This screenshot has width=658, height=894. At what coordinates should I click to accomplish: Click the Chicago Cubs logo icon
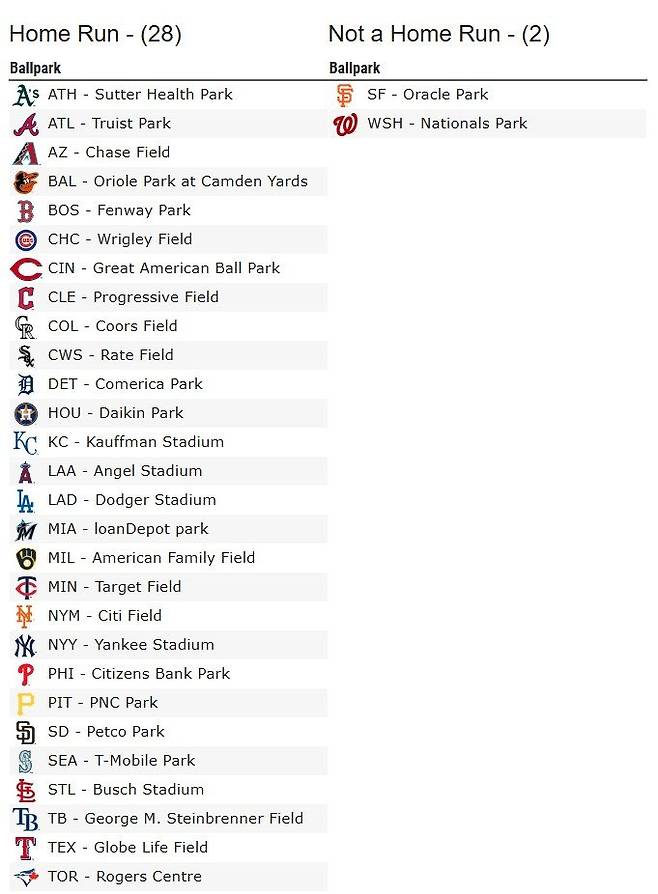(x=26, y=240)
